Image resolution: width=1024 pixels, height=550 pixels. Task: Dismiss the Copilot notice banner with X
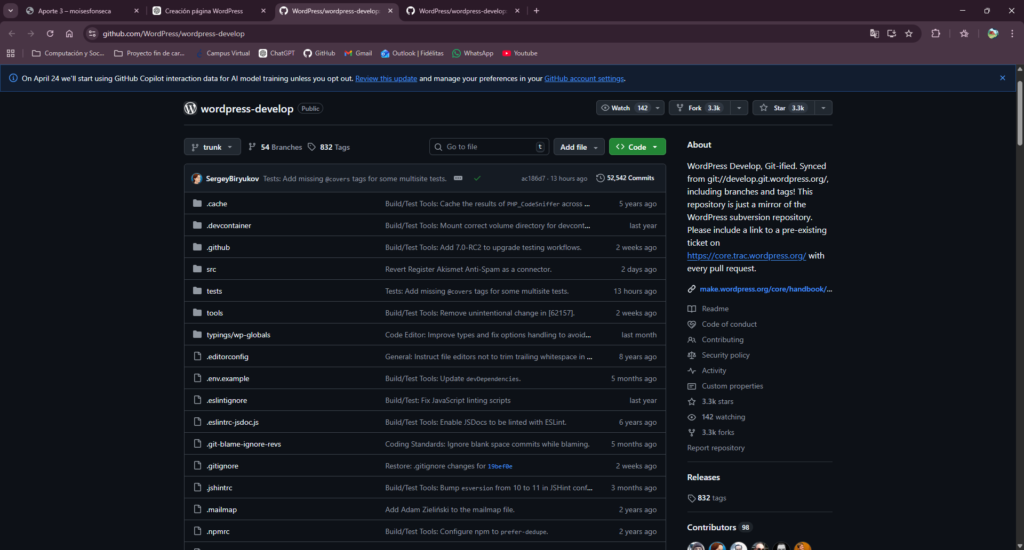[x=1002, y=78]
